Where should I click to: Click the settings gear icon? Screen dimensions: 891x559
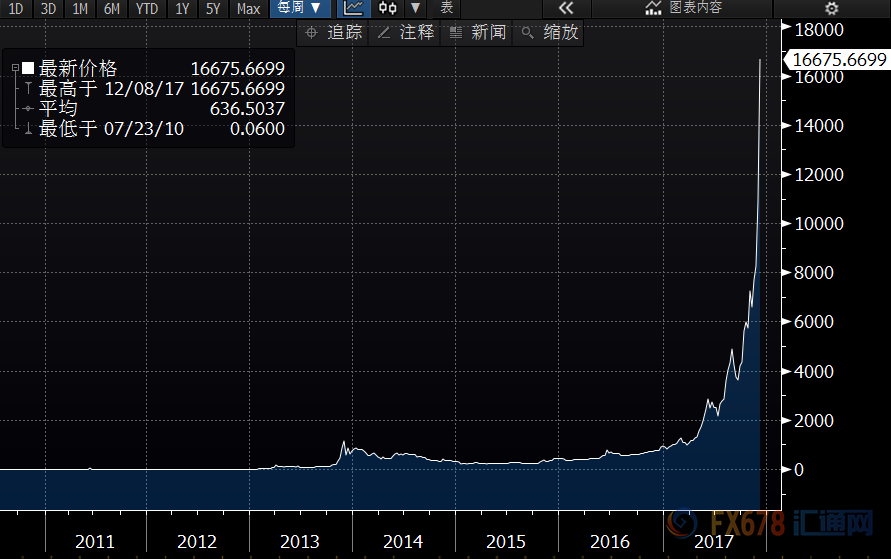[x=831, y=8]
